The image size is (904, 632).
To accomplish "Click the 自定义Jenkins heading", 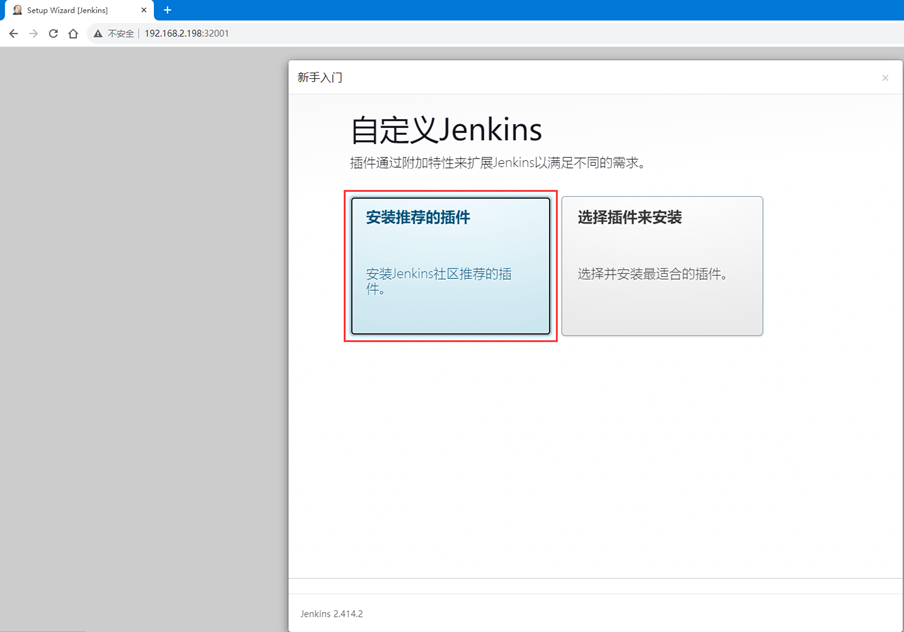I will [446, 130].
